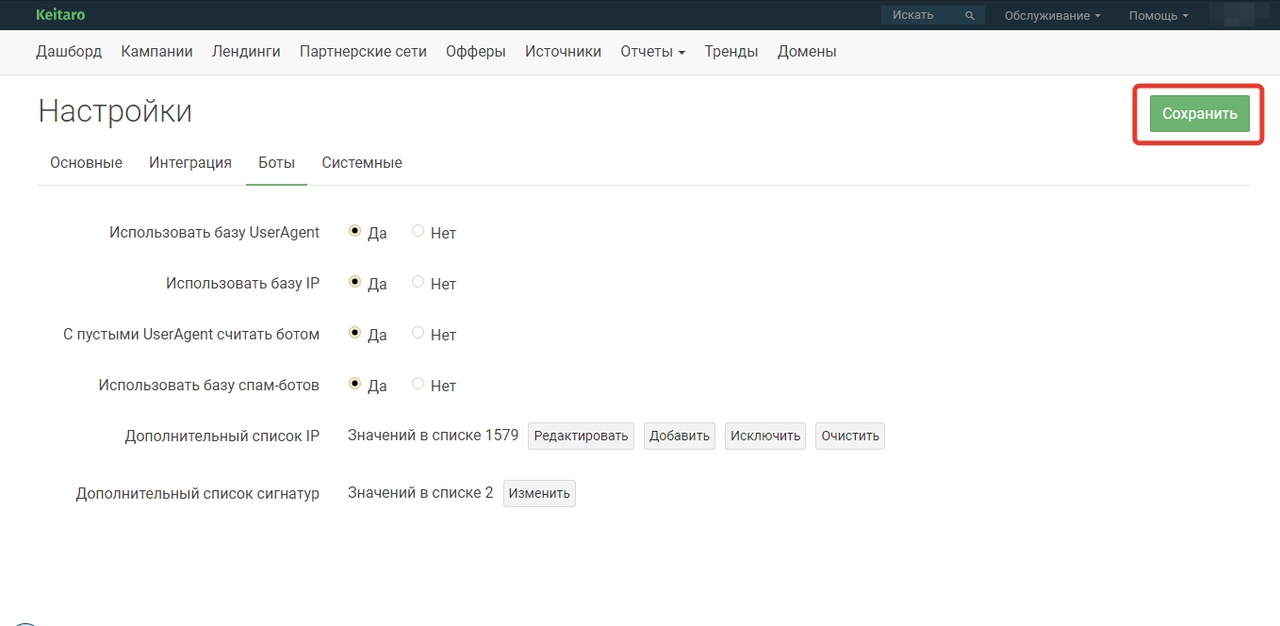Select Нет for UserAgent database

(418, 231)
